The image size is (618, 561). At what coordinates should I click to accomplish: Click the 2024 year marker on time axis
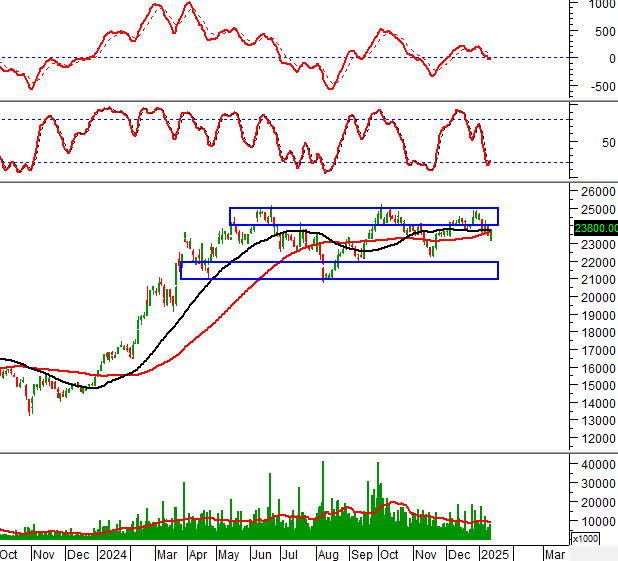pos(111,553)
